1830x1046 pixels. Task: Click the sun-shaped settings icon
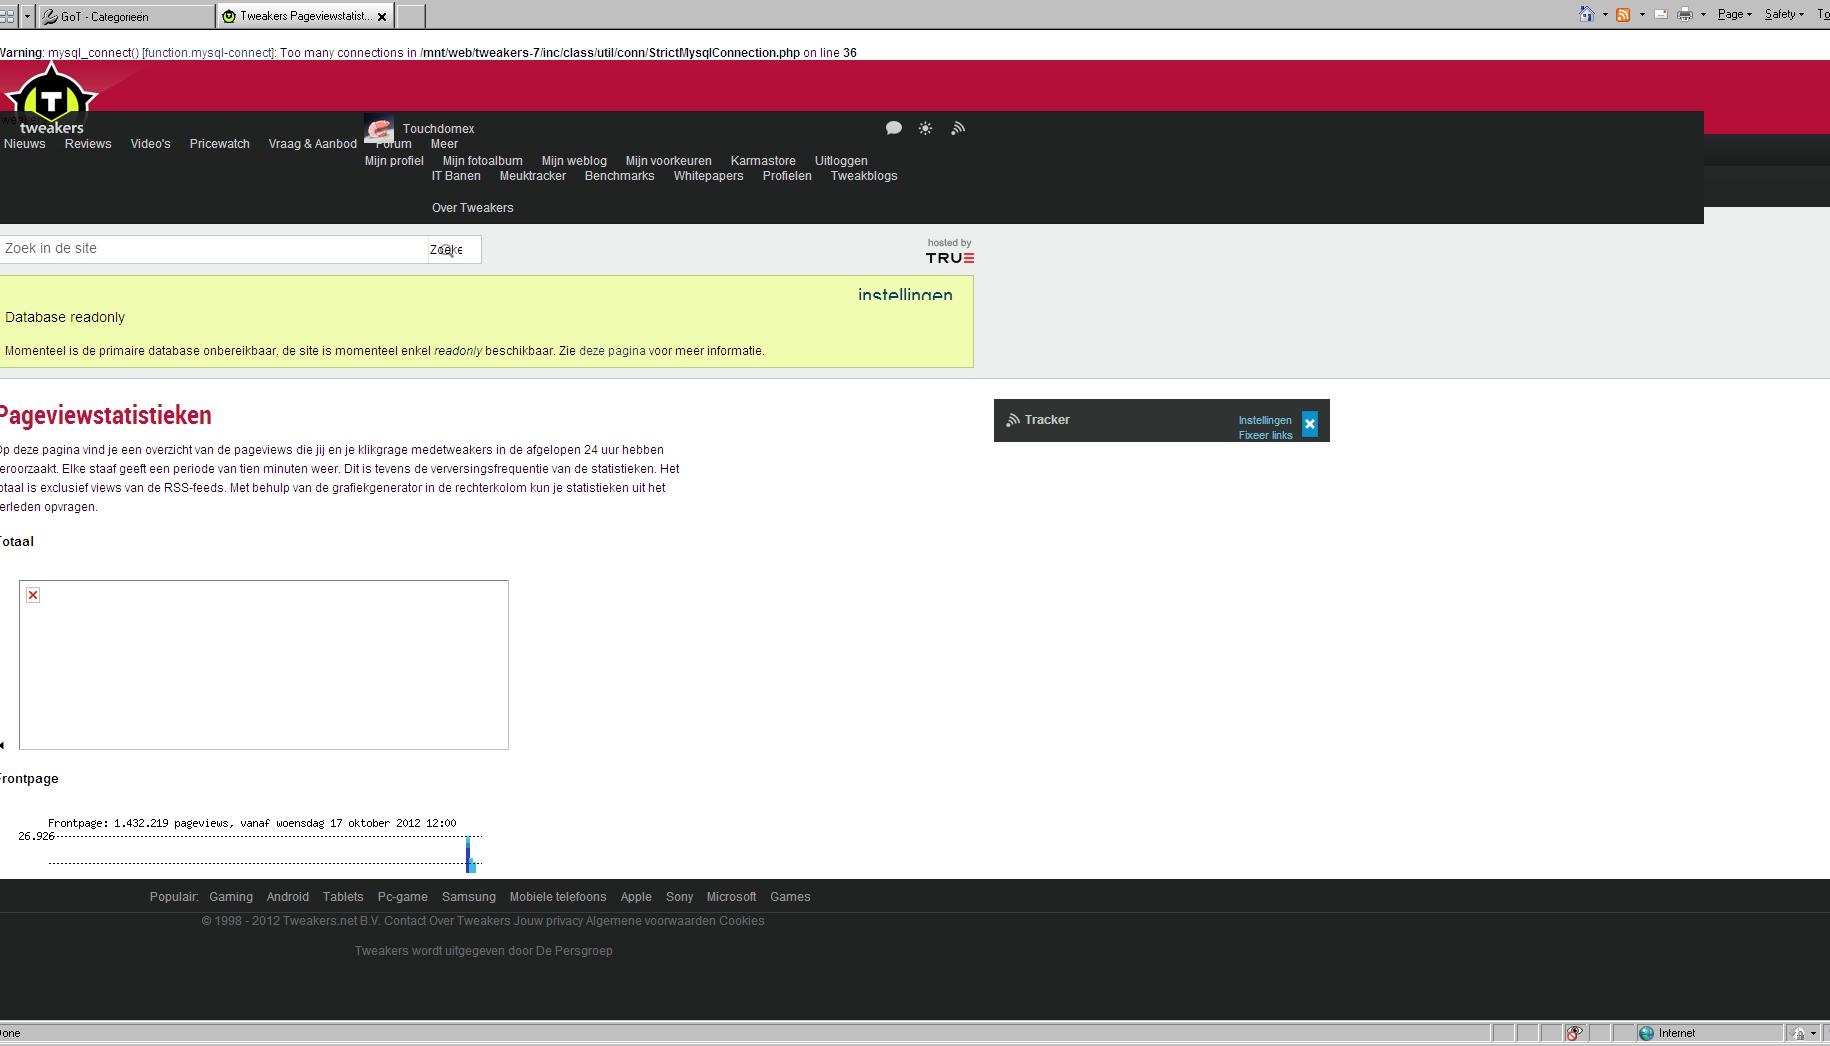click(926, 128)
